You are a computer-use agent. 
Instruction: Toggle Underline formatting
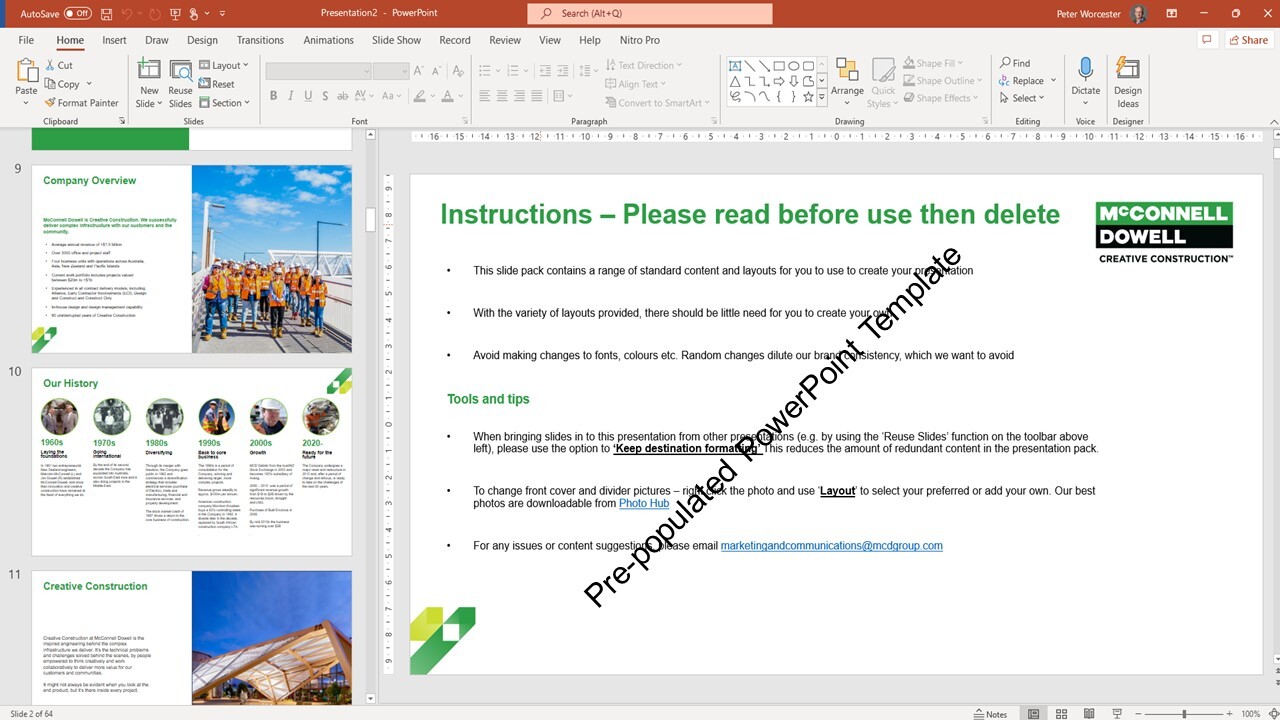(x=309, y=96)
